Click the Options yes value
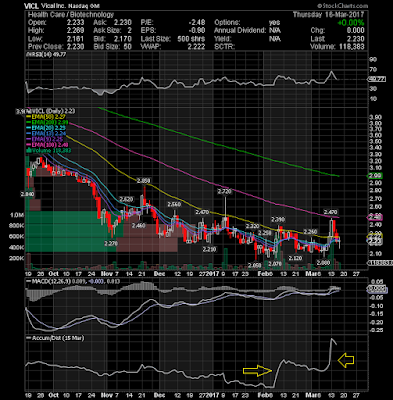Viewport: 393px width, 400px height. coord(275,23)
